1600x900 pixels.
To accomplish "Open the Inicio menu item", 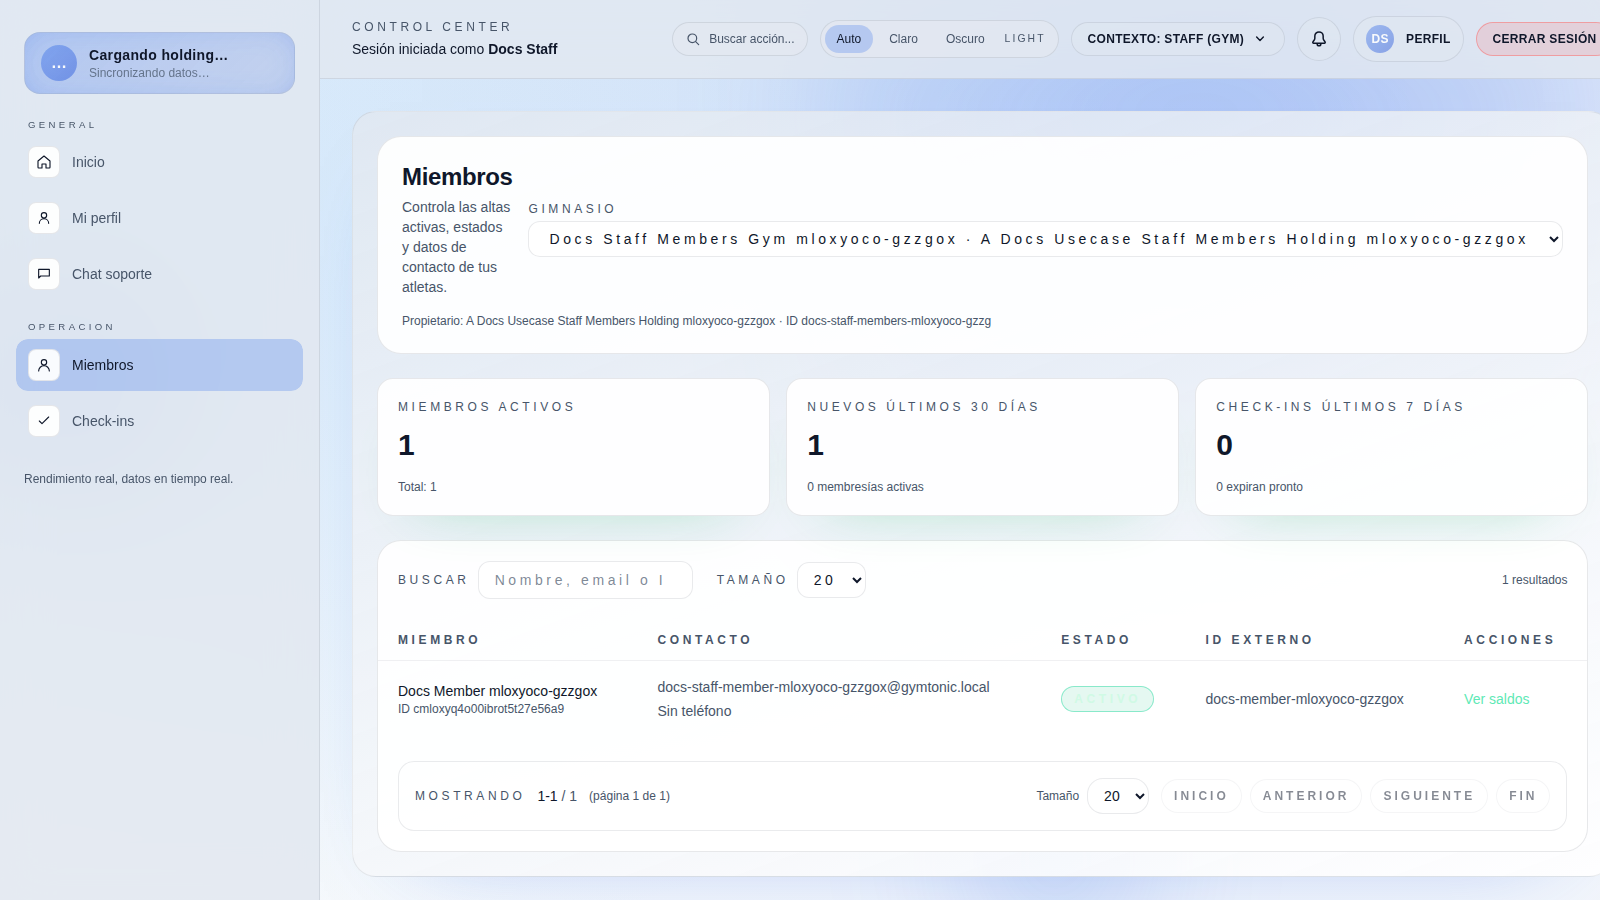I will (x=88, y=162).
